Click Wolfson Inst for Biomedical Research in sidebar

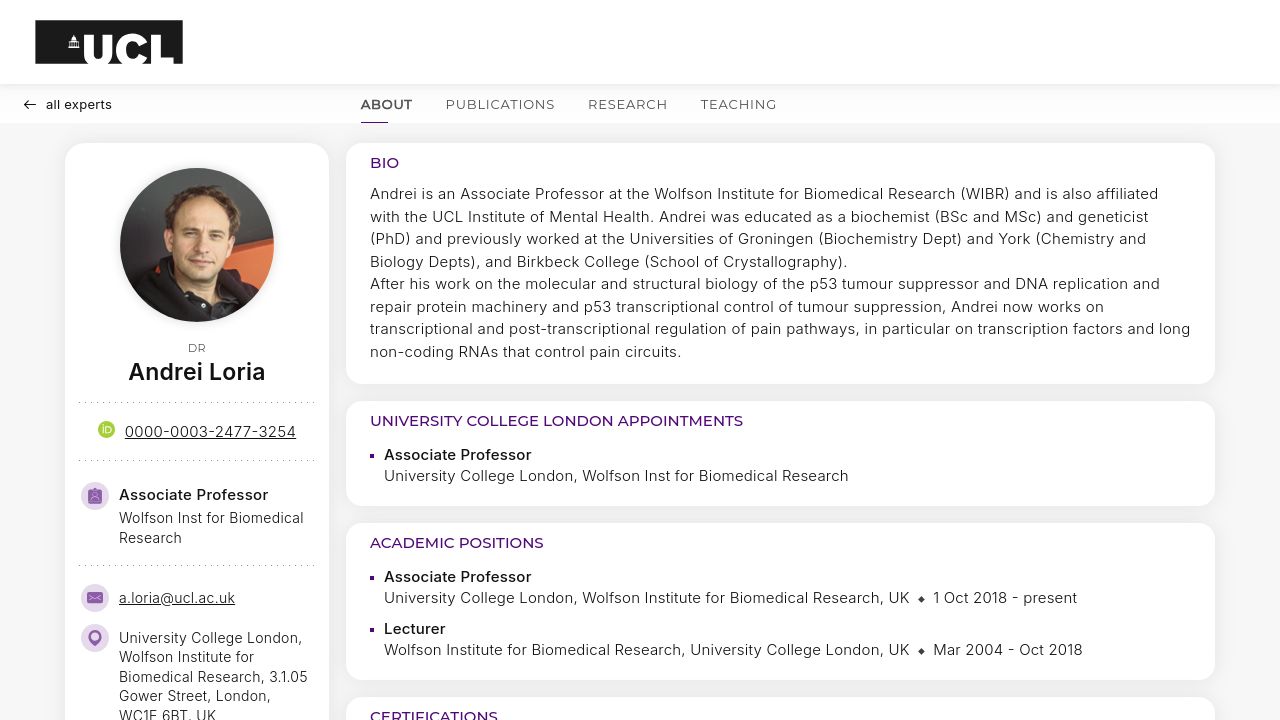[x=211, y=528]
